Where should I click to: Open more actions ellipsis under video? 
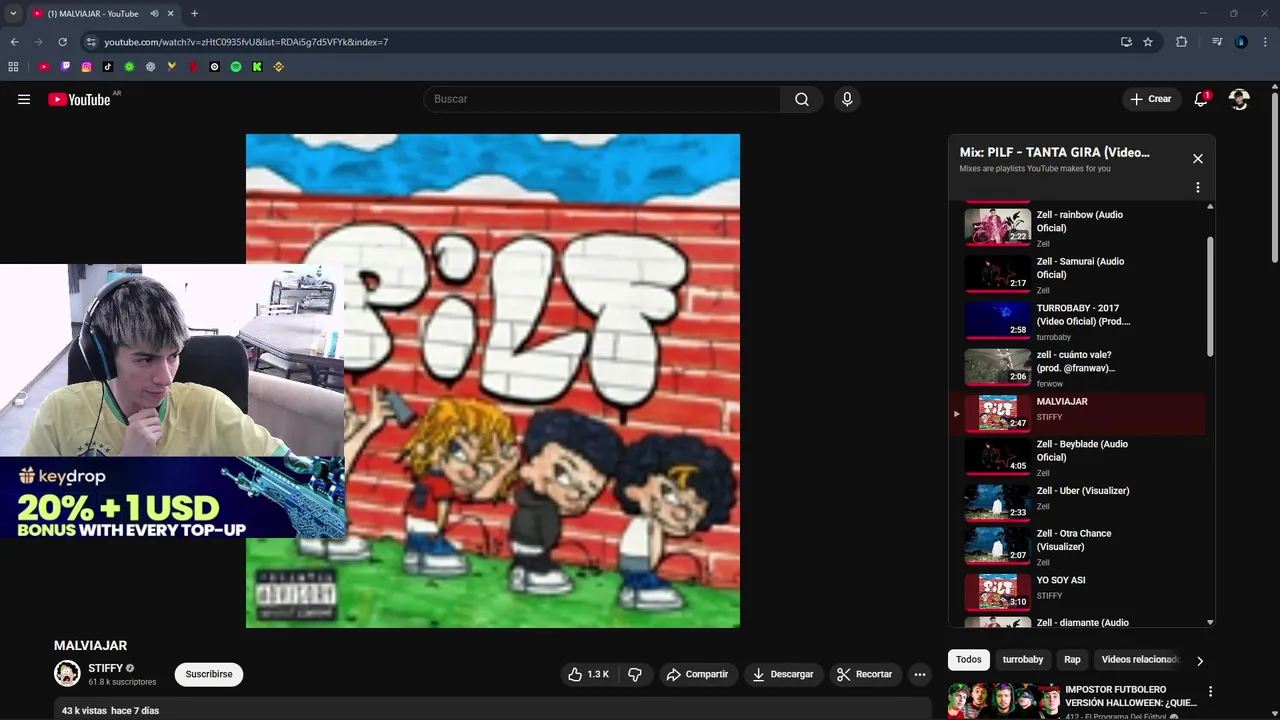[920, 674]
